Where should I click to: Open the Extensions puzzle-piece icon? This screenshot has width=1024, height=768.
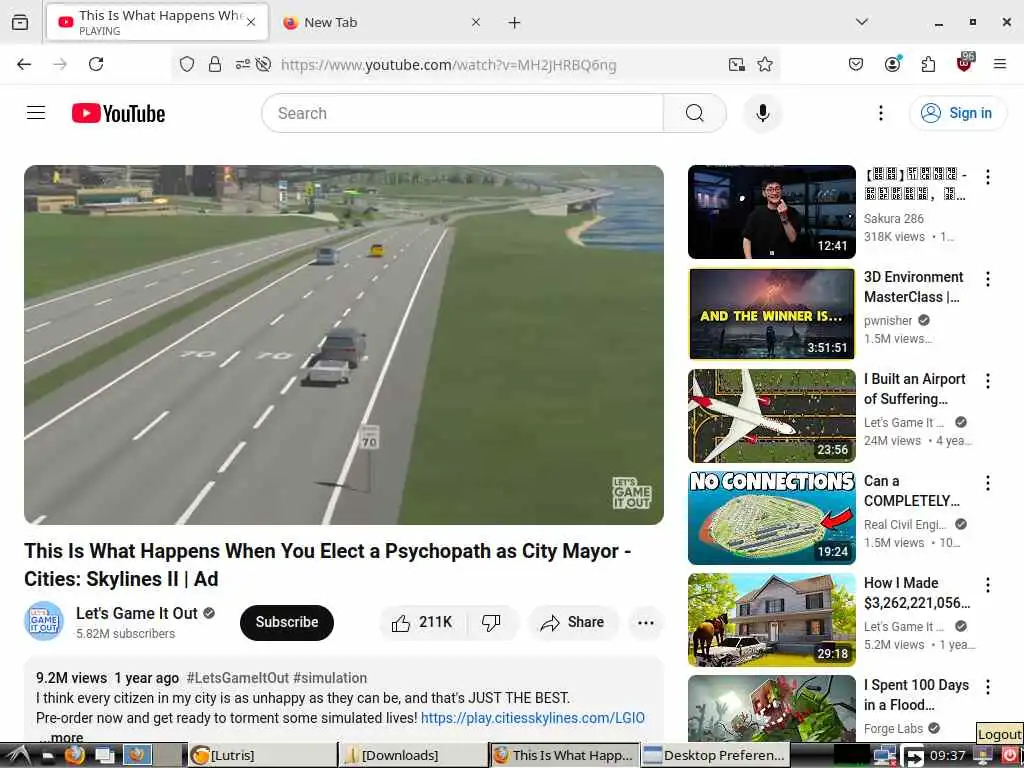(x=928, y=64)
